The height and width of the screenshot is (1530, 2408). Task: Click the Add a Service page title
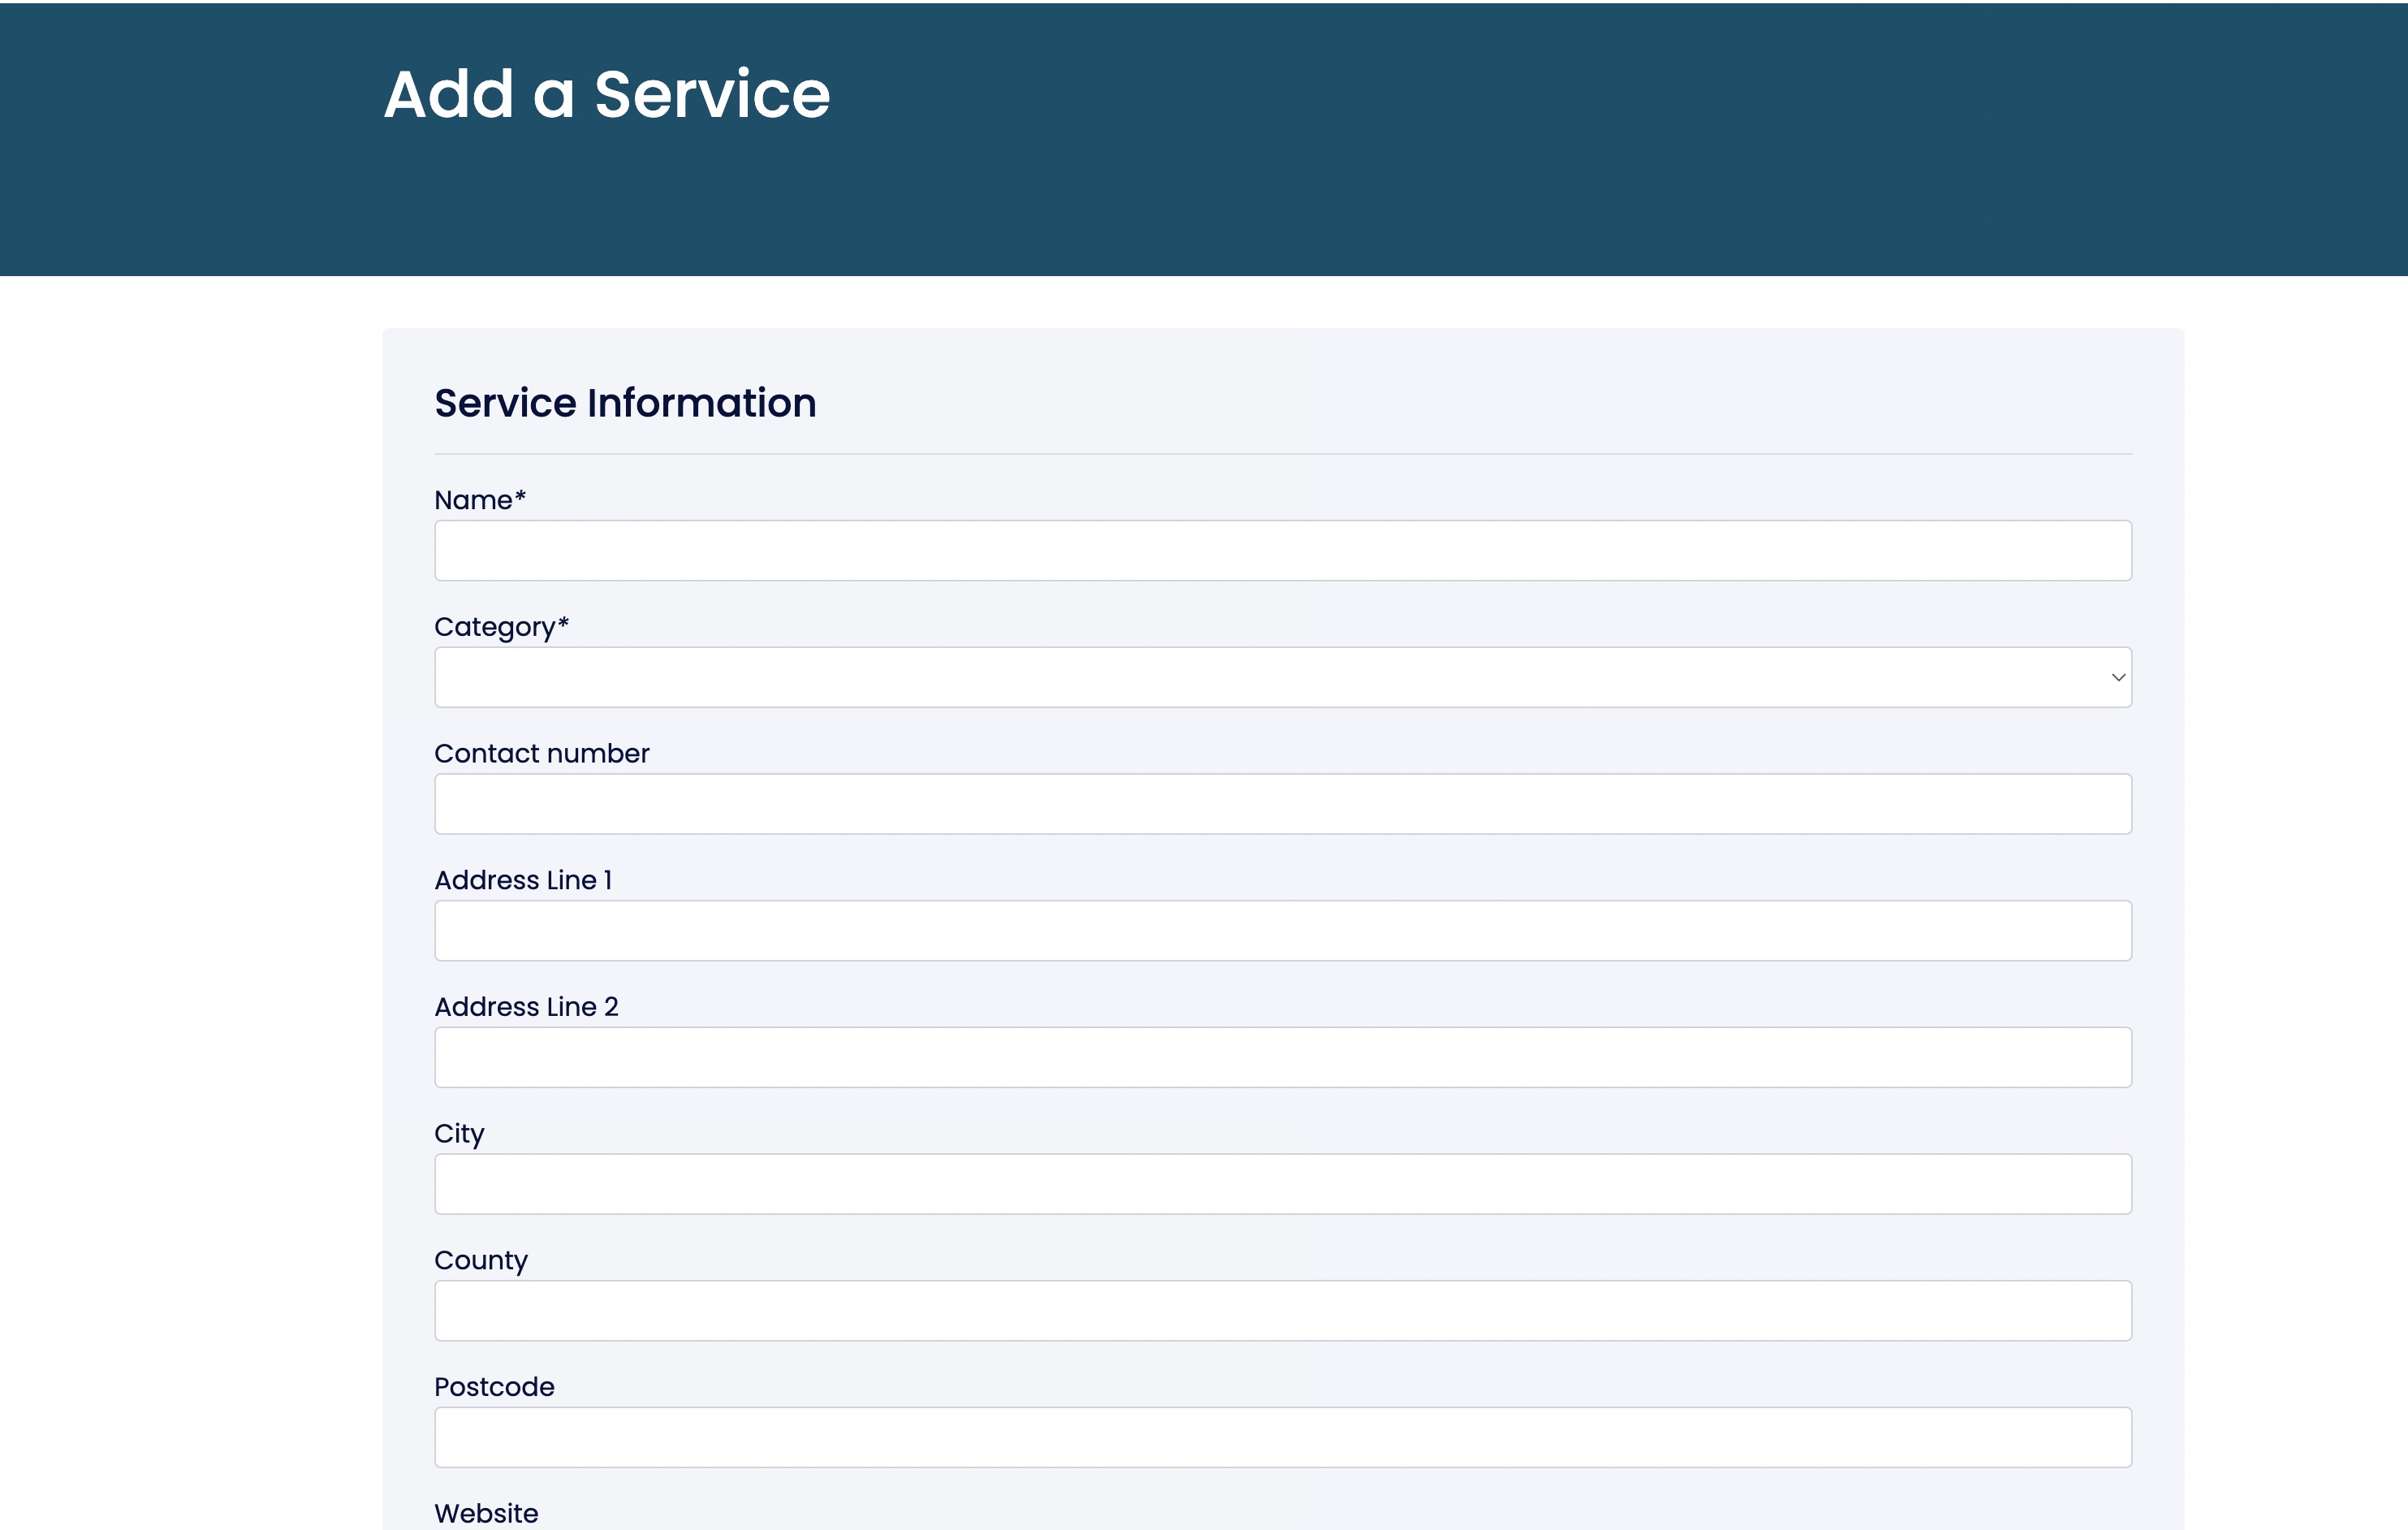[x=607, y=95]
